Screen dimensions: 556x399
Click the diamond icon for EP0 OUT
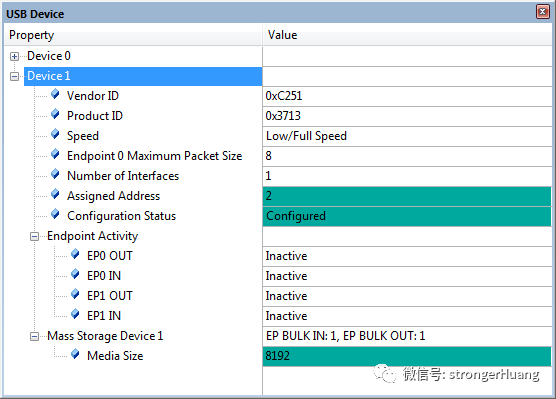75,254
